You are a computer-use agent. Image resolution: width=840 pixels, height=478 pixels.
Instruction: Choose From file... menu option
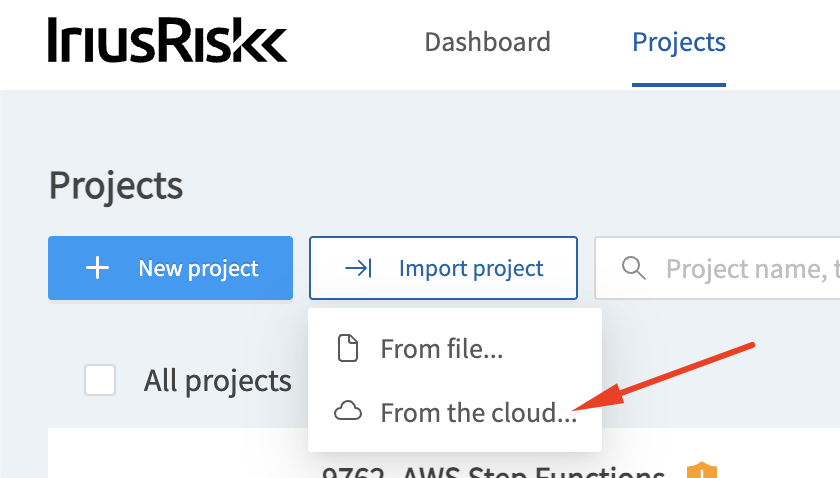pyautogui.click(x=455, y=349)
